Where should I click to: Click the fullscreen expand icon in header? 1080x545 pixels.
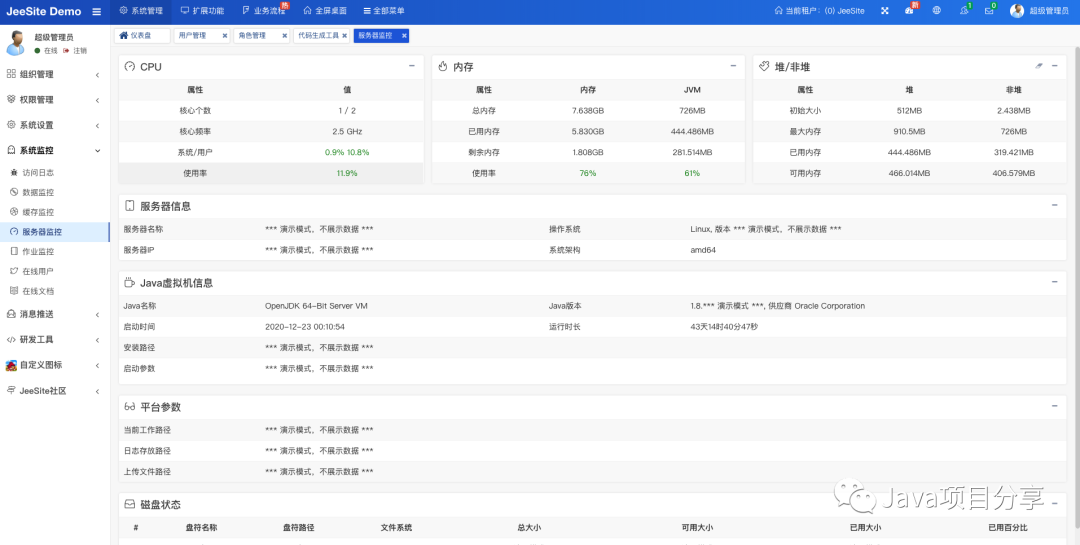pyautogui.click(x=884, y=11)
